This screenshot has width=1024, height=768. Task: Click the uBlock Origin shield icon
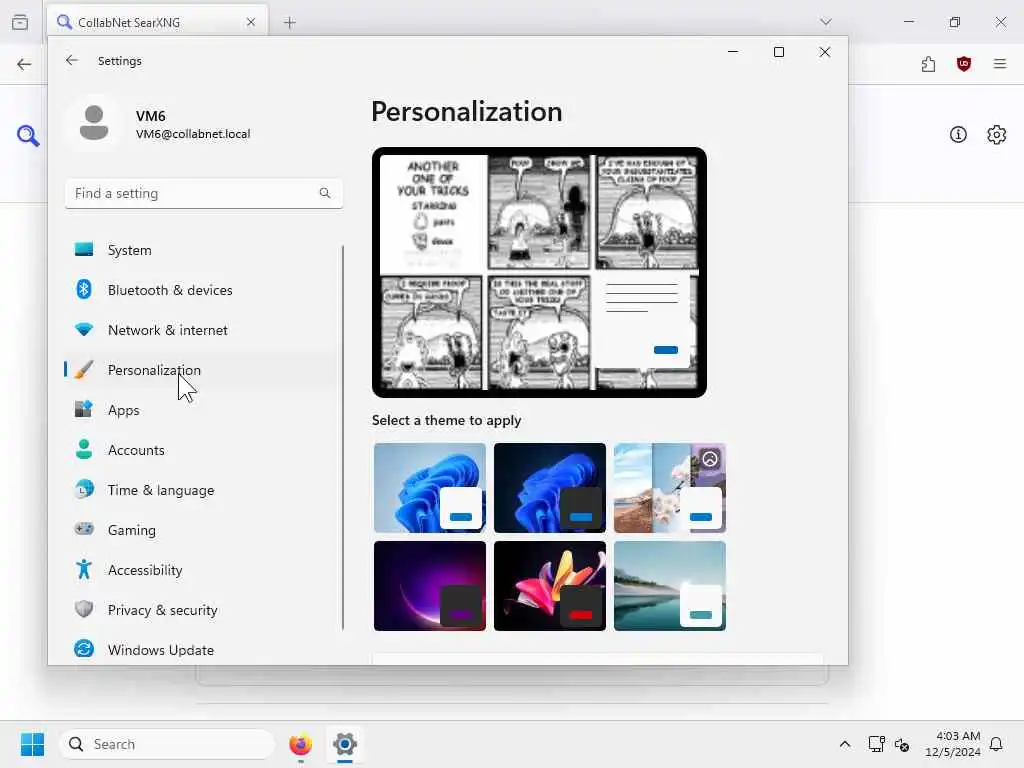[964, 64]
